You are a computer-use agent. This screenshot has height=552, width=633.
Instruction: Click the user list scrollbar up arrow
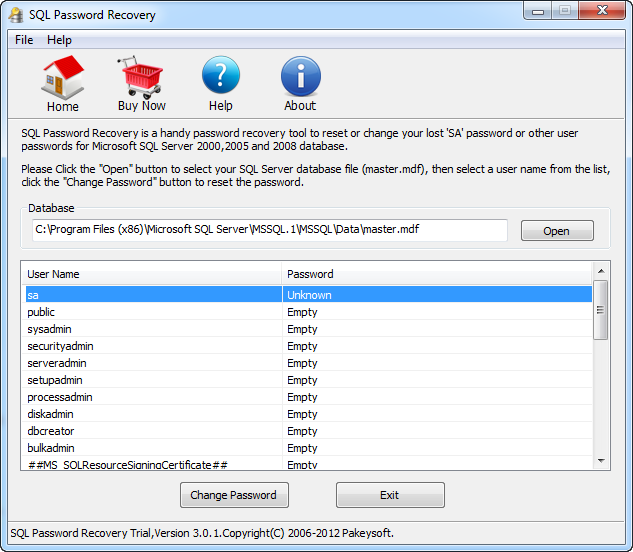[601, 271]
